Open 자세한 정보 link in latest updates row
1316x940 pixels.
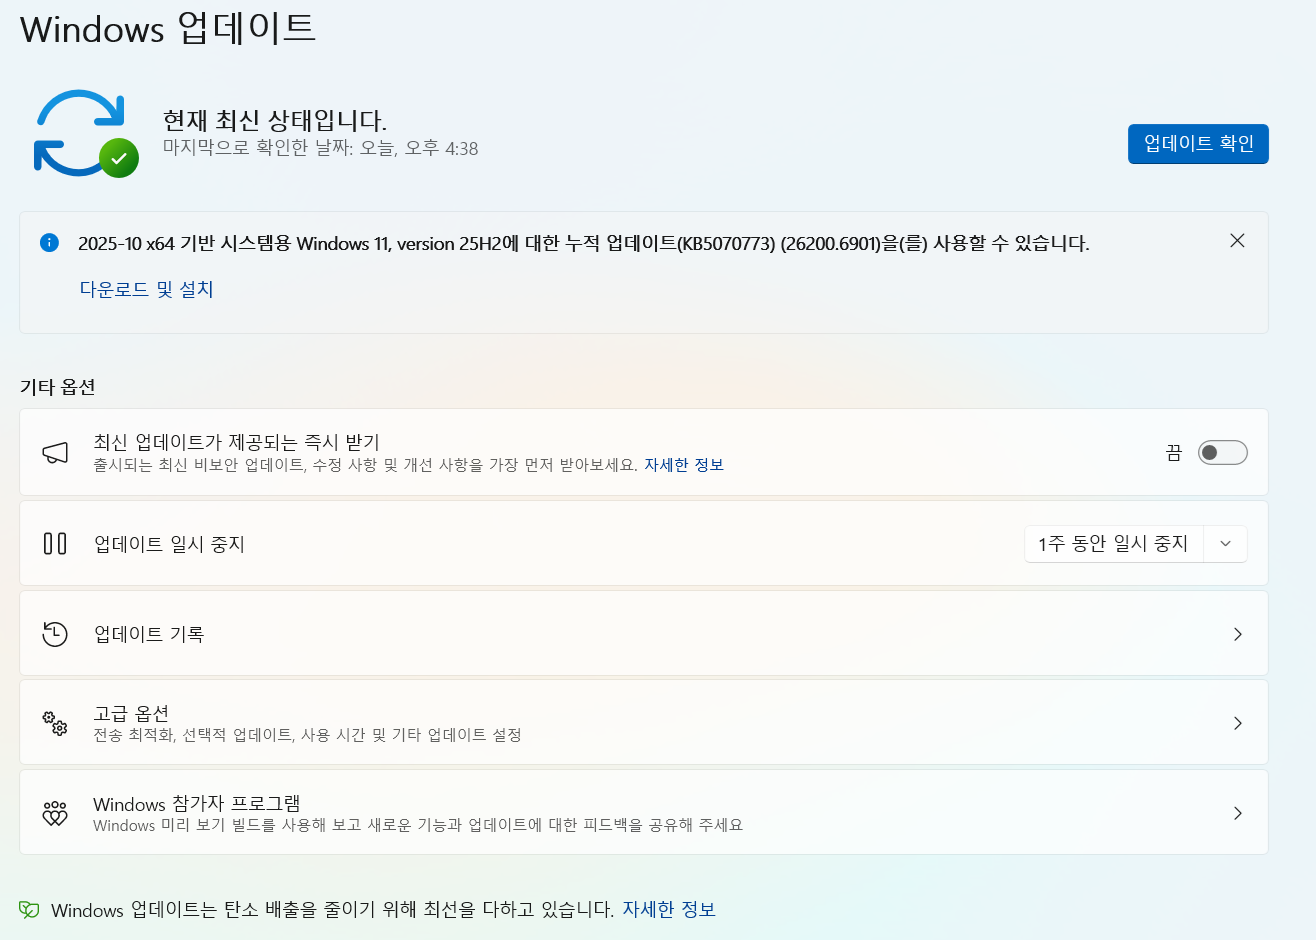coord(684,465)
